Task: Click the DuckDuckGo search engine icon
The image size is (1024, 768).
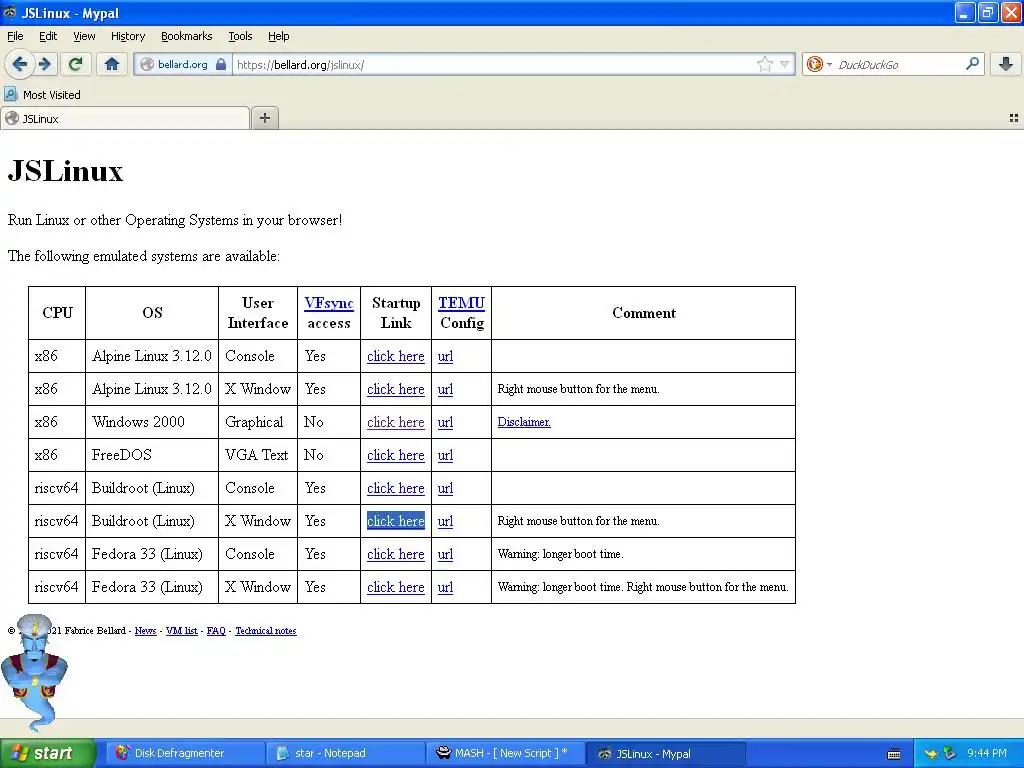Action: click(x=814, y=64)
